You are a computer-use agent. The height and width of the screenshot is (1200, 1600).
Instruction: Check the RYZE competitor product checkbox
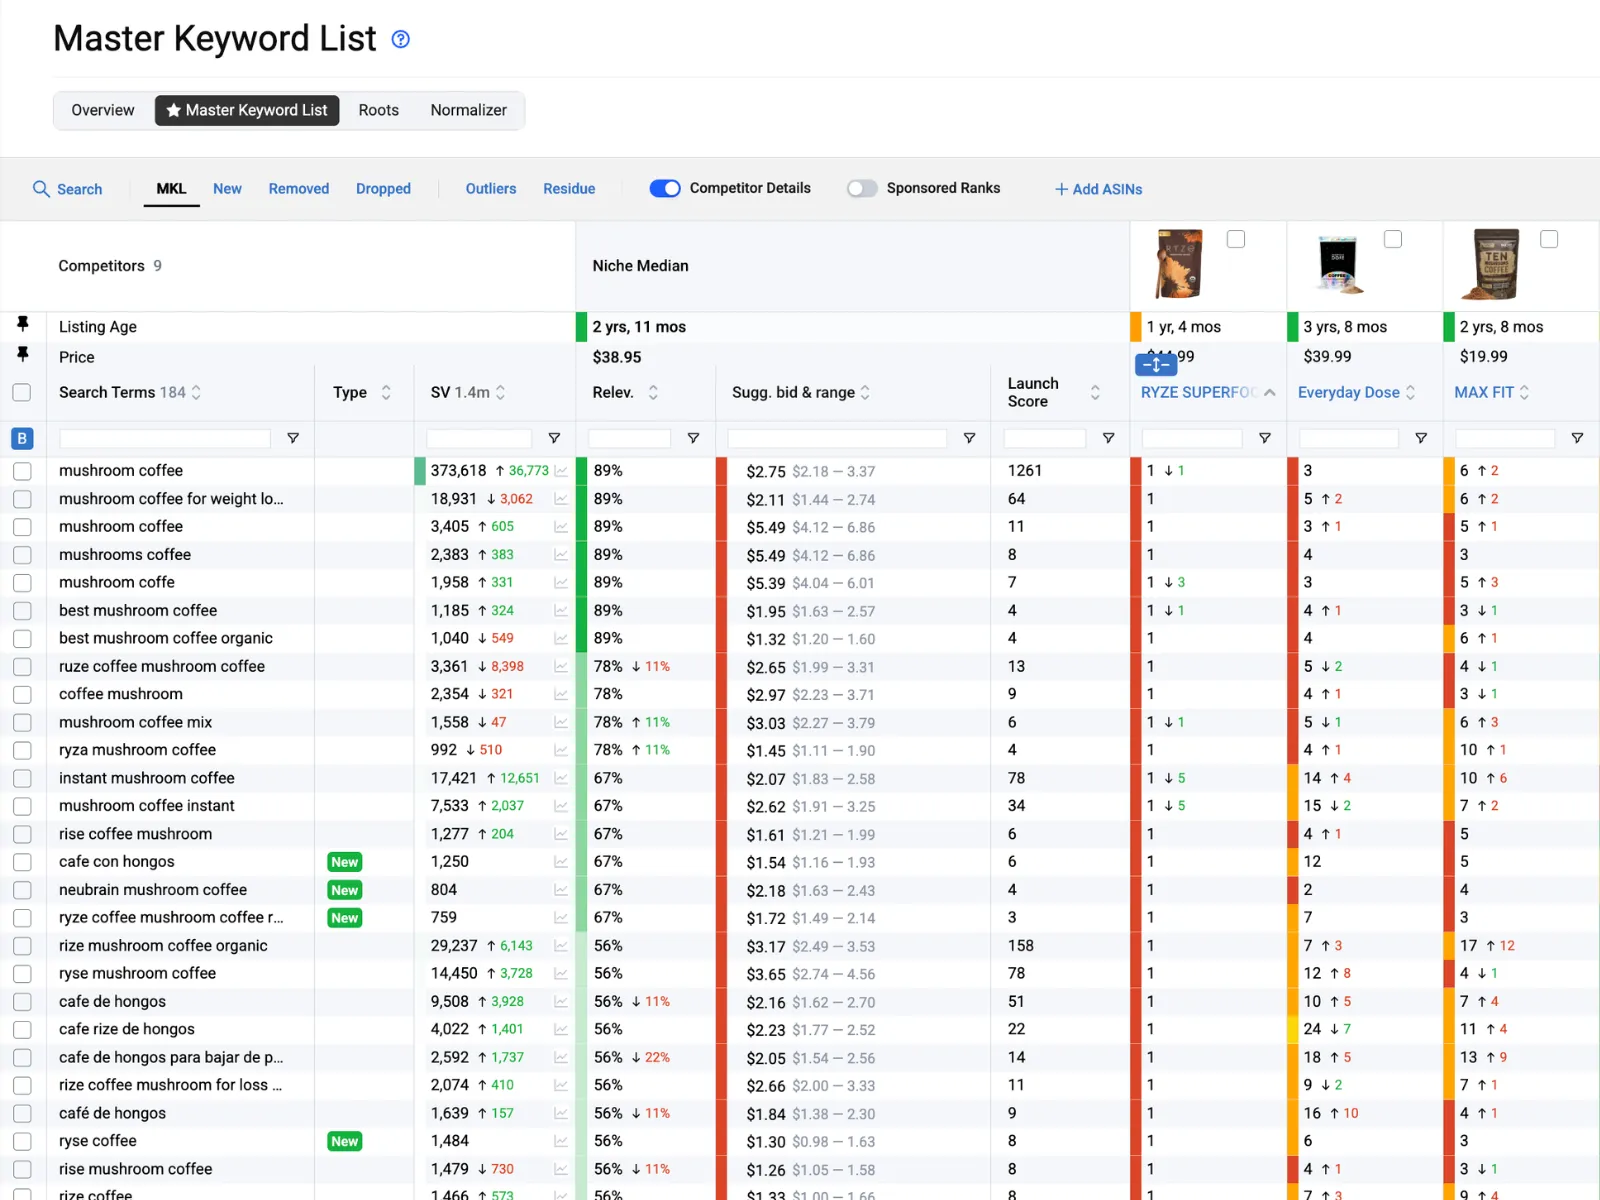(1235, 239)
